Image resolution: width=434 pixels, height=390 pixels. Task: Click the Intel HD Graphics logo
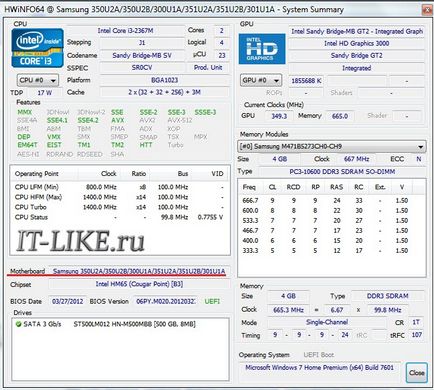pyautogui.click(x=262, y=49)
